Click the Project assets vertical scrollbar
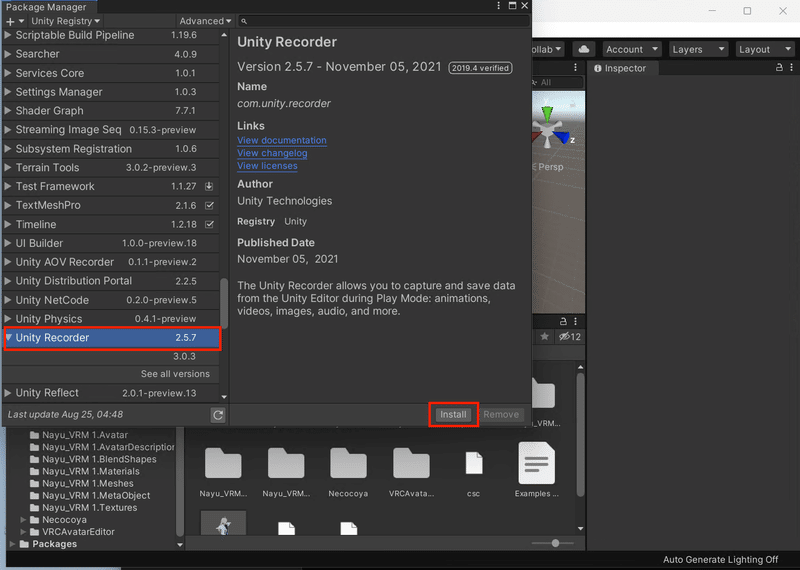Screen dimensions: 800x570 point(580,434)
